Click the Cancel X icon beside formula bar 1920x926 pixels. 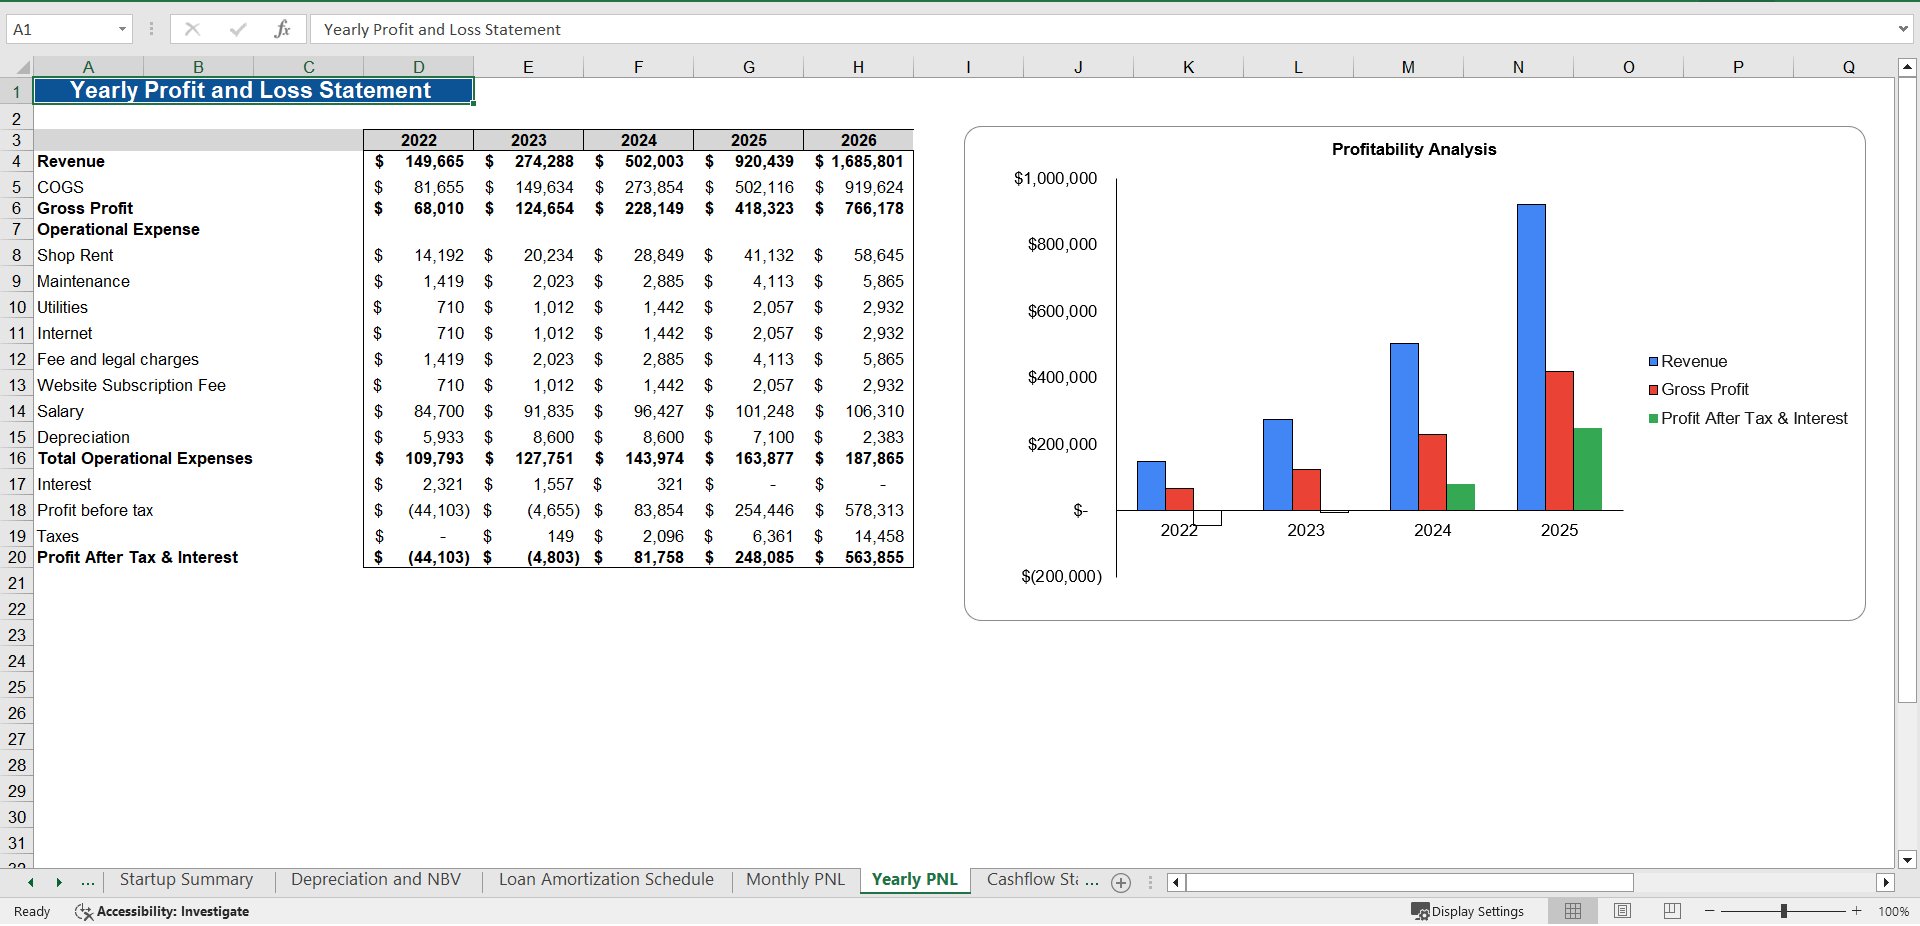pyautogui.click(x=192, y=29)
